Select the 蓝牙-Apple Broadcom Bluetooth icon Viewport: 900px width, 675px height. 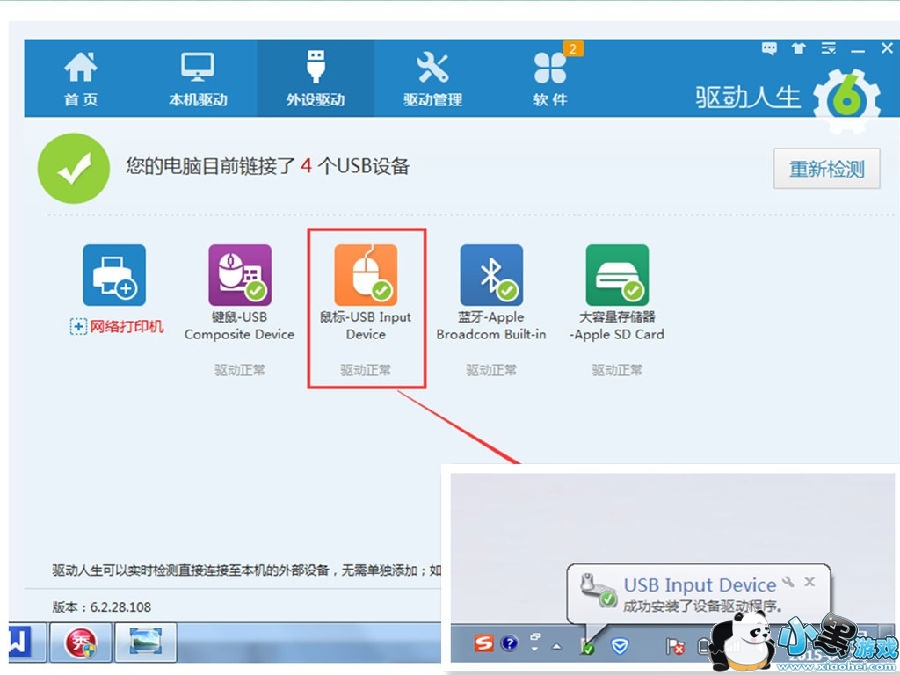(x=491, y=275)
